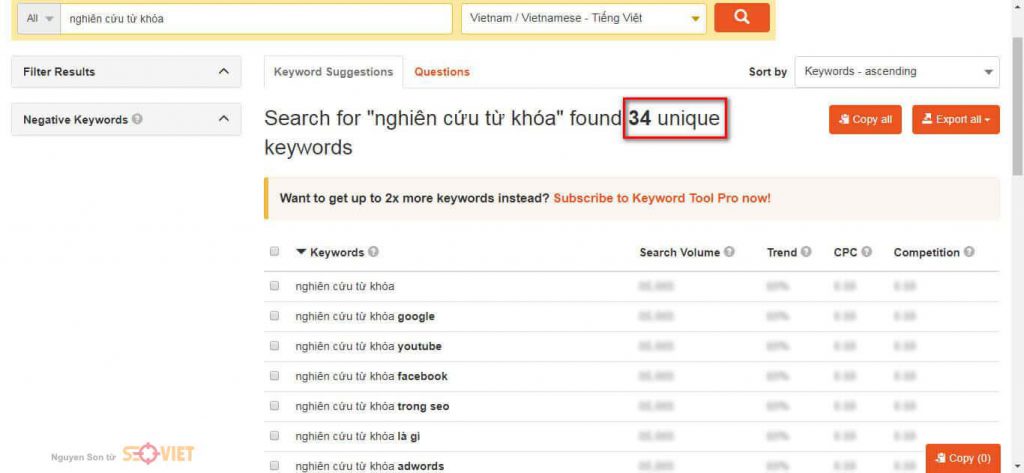The height and width of the screenshot is (473, 1024).
Task: Click the CPC column header
Action: [845, 252]
